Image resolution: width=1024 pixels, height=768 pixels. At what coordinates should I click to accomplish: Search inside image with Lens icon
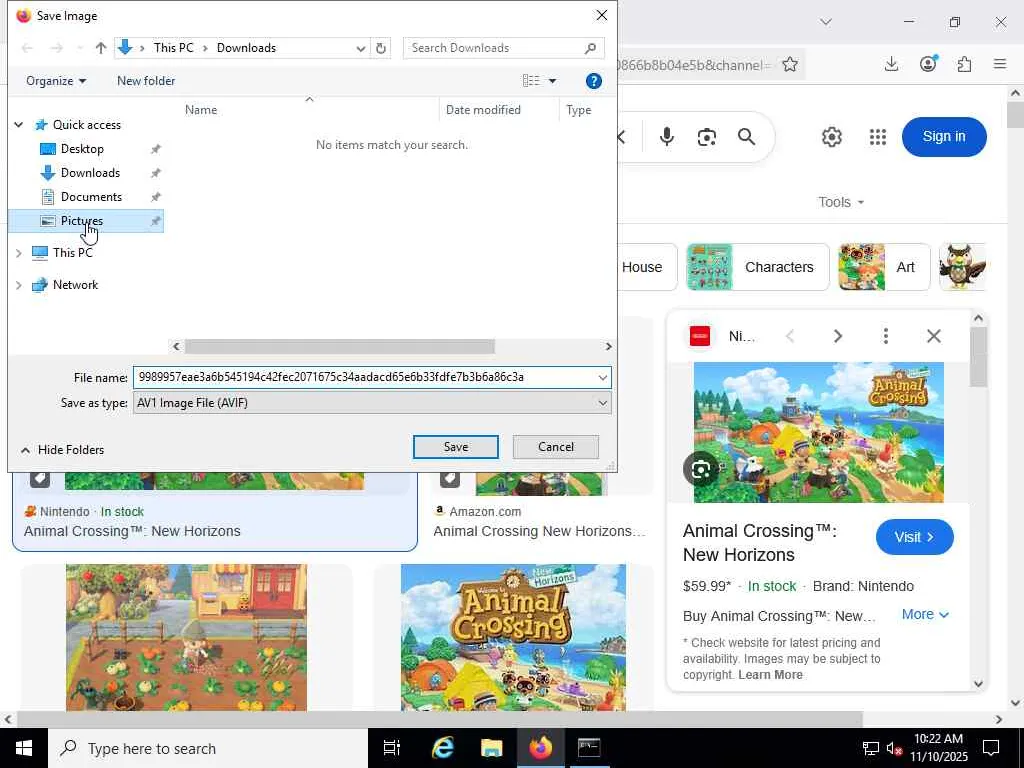701,469
